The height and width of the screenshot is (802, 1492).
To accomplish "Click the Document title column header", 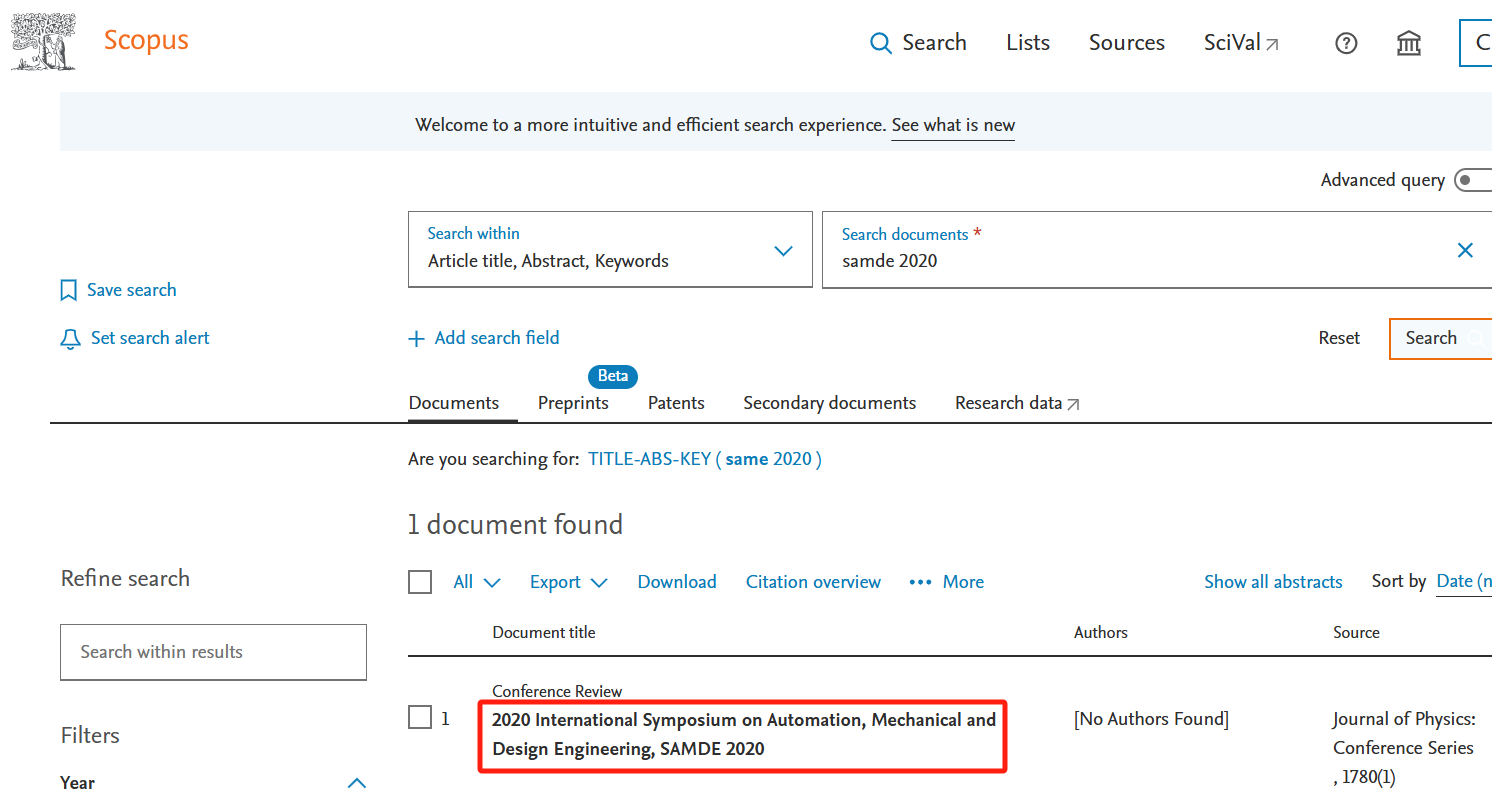I will (x=544, y=633).
